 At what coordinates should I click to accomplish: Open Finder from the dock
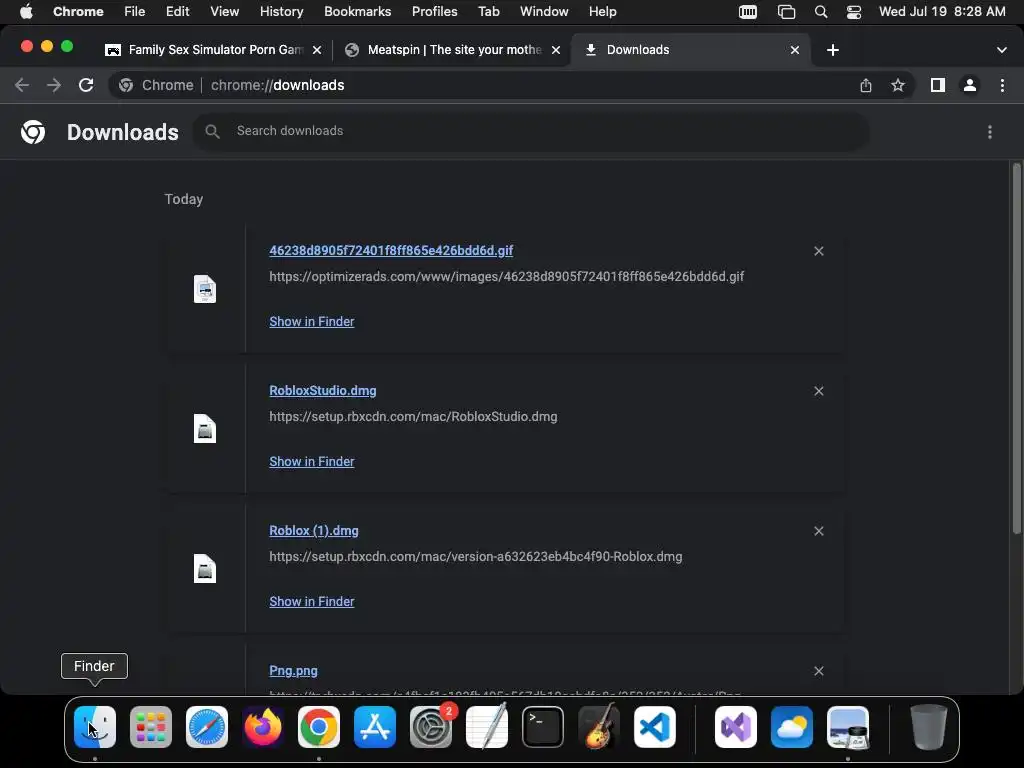coord(95,727)
